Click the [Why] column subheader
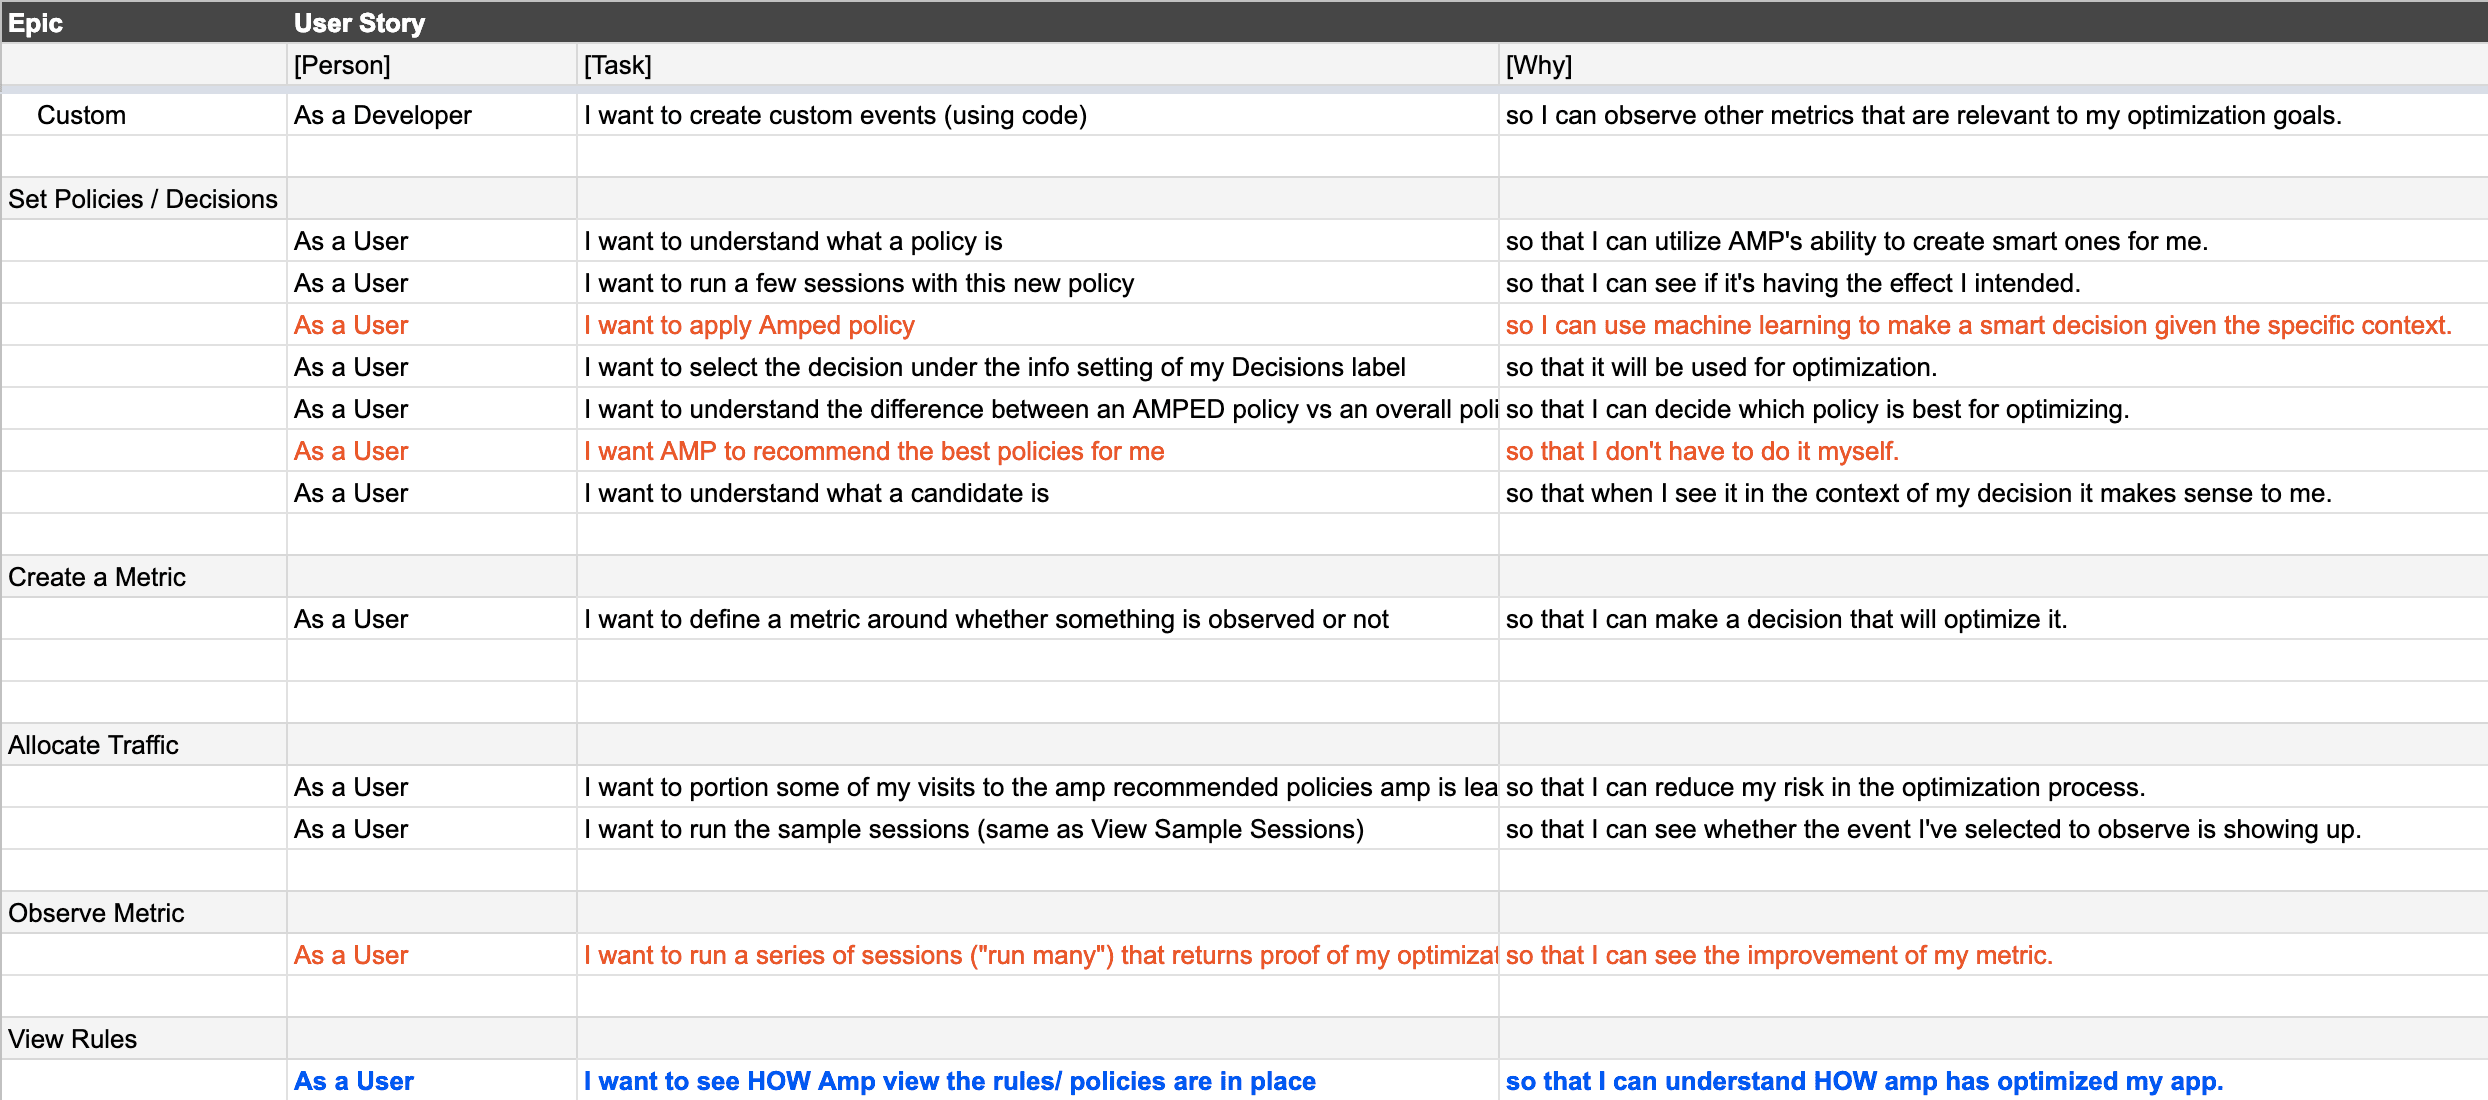2488x1100 pixels. click(1993, 65)
